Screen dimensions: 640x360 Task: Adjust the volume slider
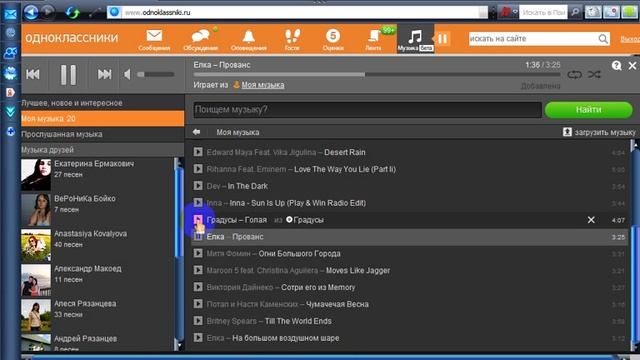(156, 74)
